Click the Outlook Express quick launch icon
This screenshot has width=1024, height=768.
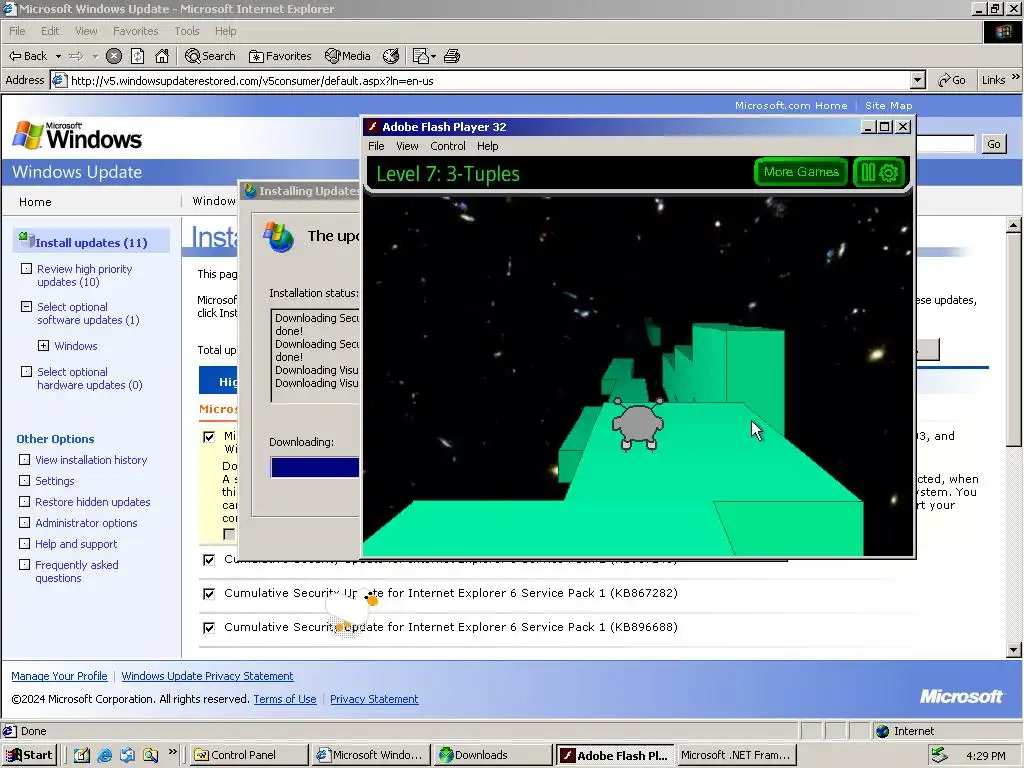[x=127, y=755]
